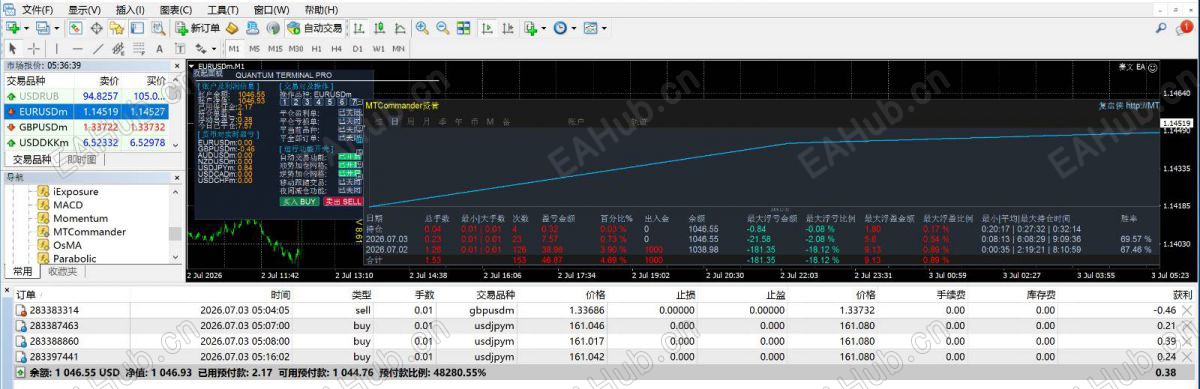
Task: Switch timeframe to H1
Action: (317, 48)
